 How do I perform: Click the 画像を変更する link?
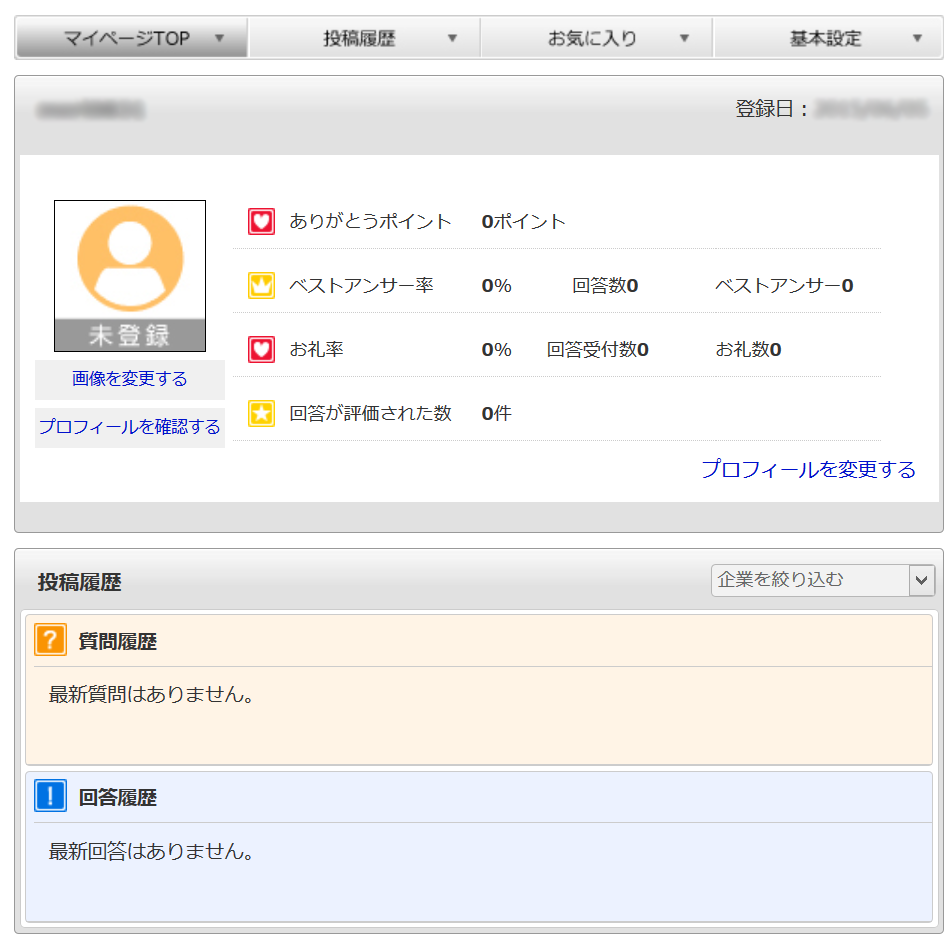(130, 379)
